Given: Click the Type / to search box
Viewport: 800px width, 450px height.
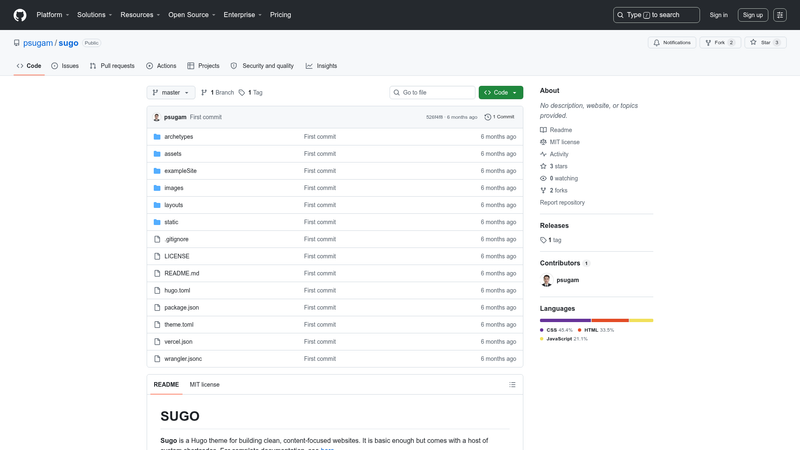Looking at the screenshot, I should (656, 15).
